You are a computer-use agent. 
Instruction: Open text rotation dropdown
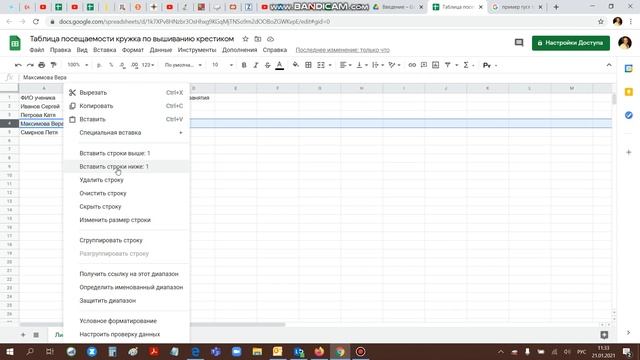pyautogui.click(x=394, y=65)
